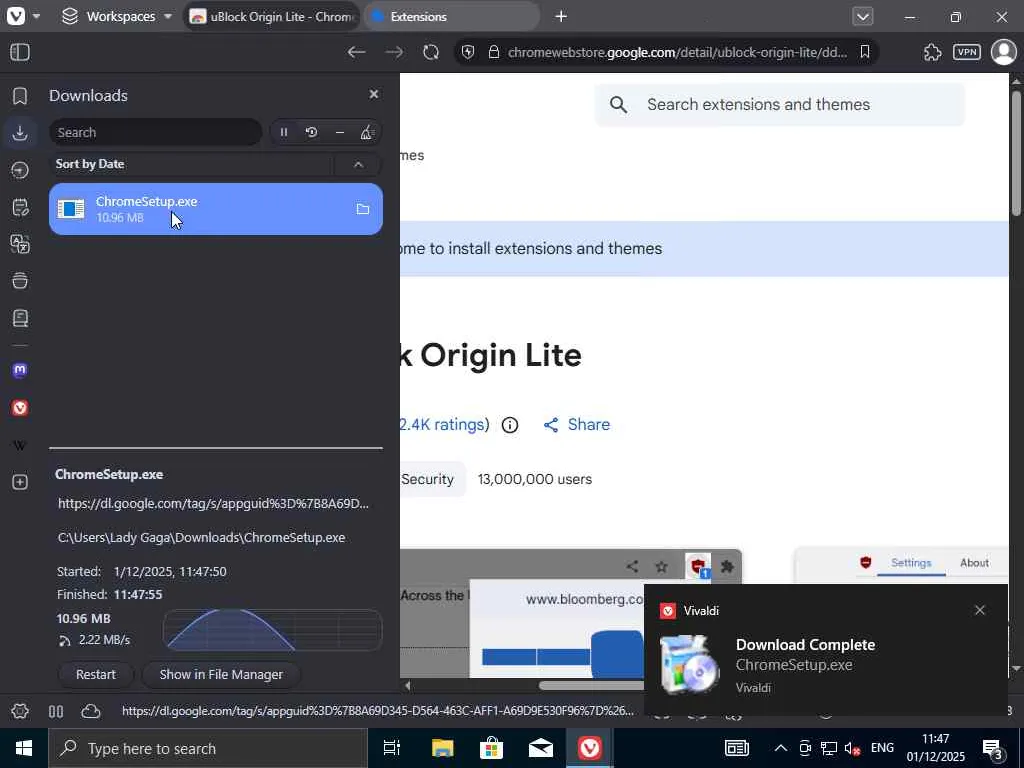Open the Bookmarks panel
This screenshot has width=1024, height=768.
click(x=20, y=96)
